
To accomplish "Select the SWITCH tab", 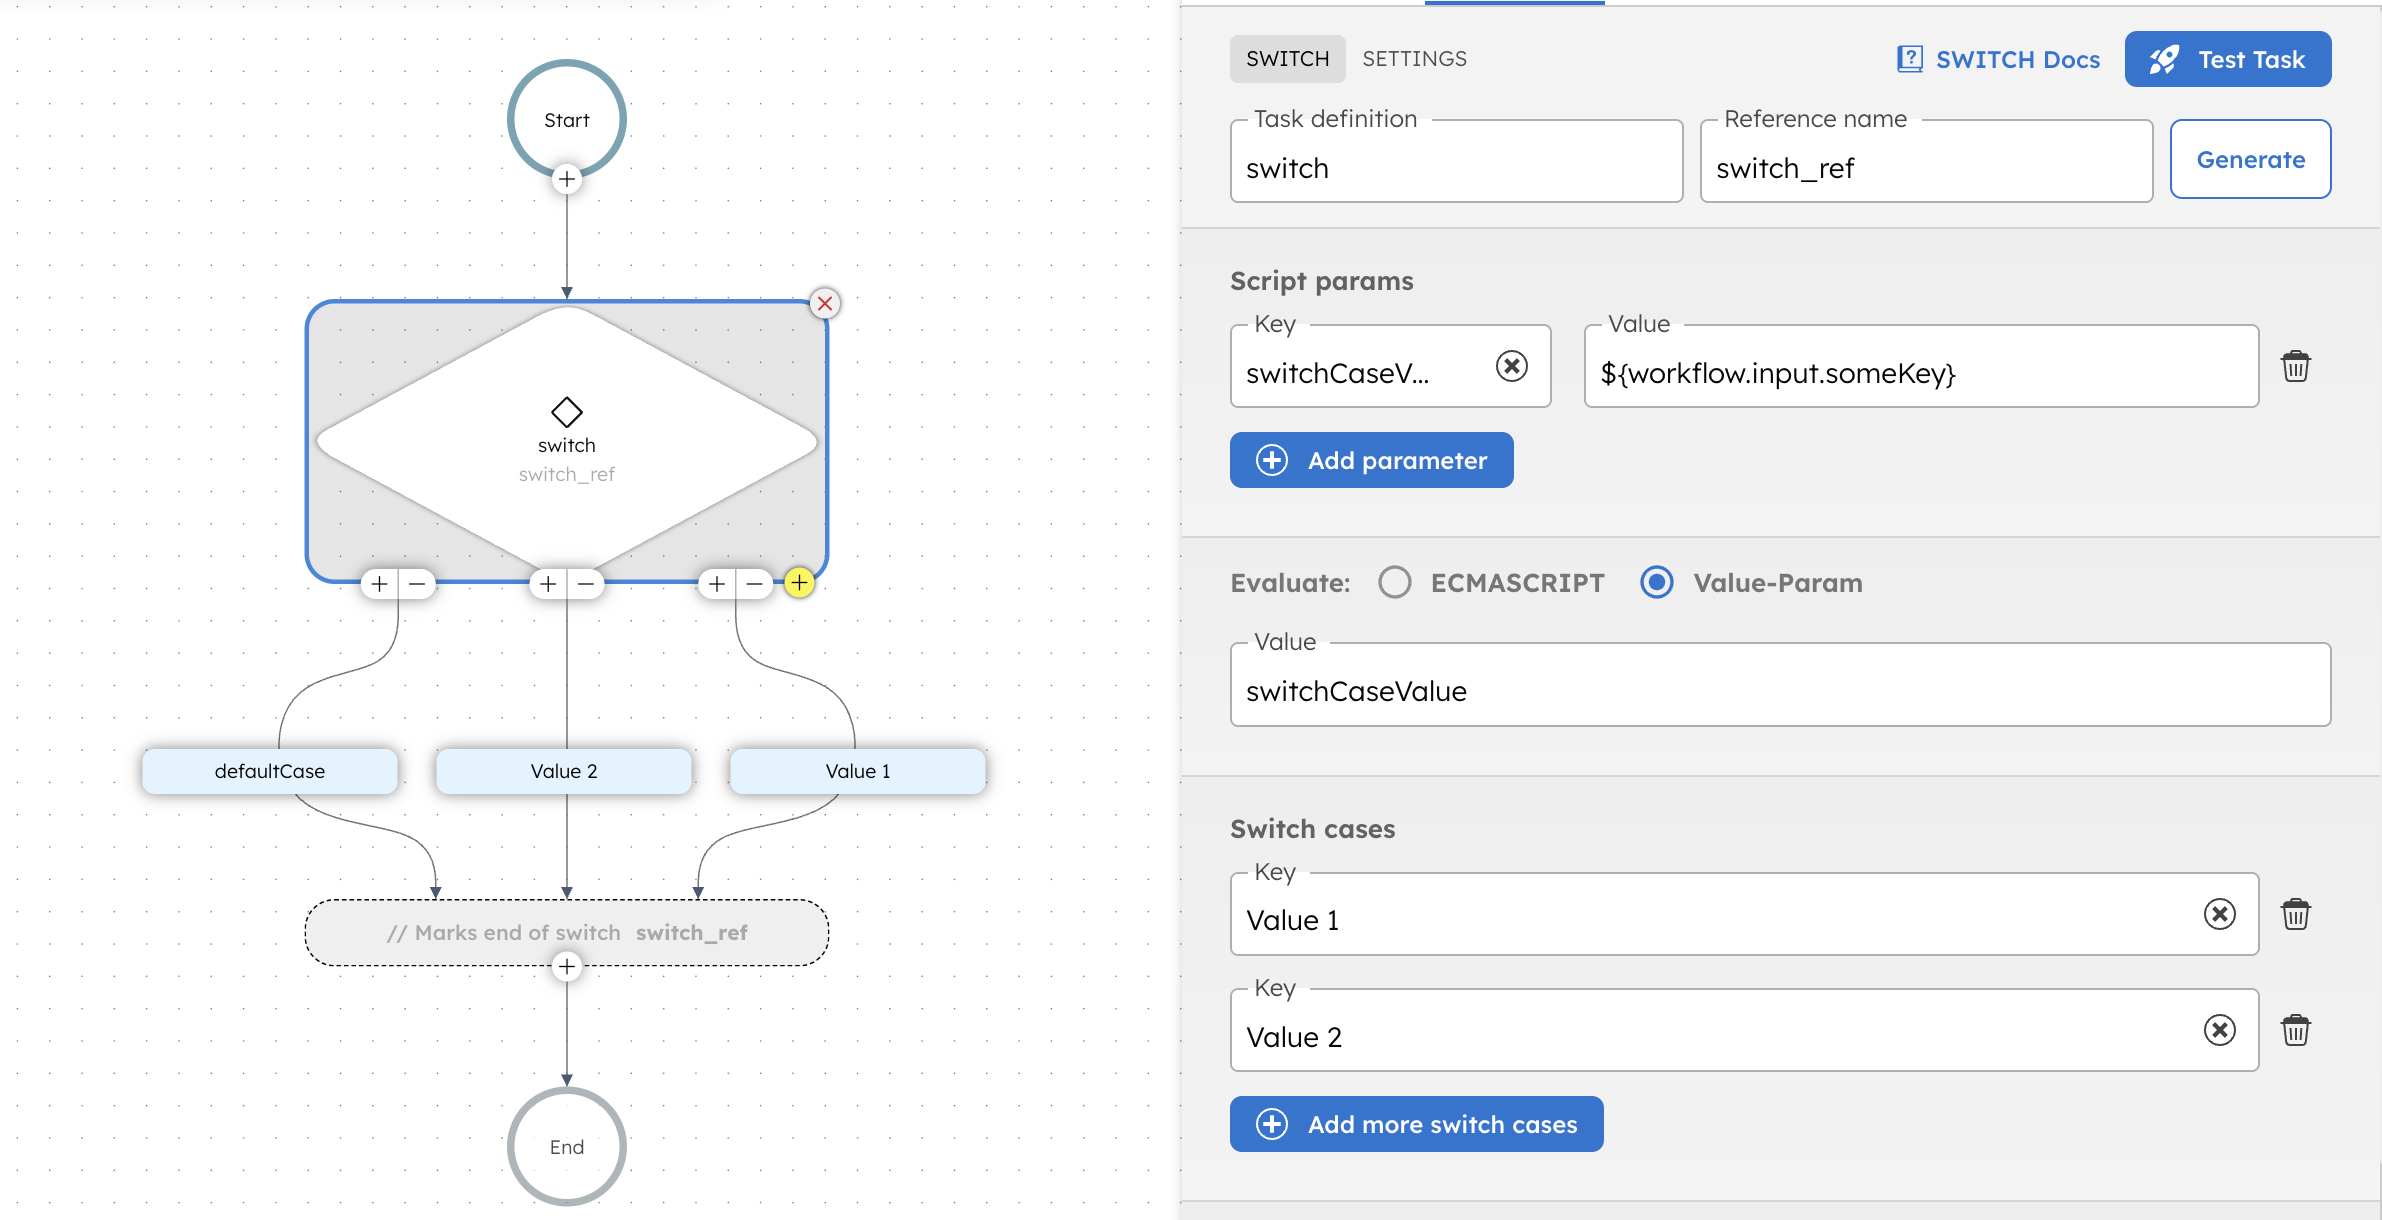I will (x=1287, y=58).
